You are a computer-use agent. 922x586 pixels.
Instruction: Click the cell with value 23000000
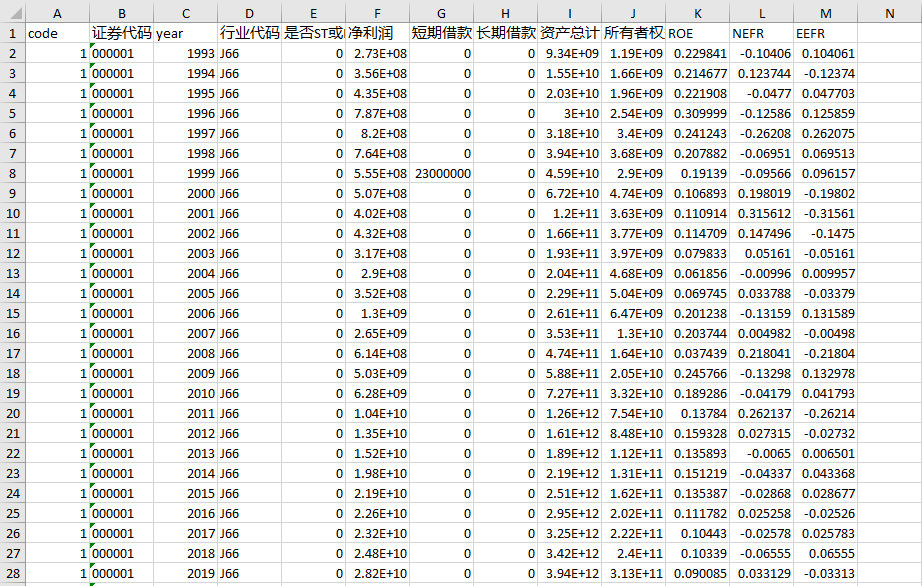(441, 173)
